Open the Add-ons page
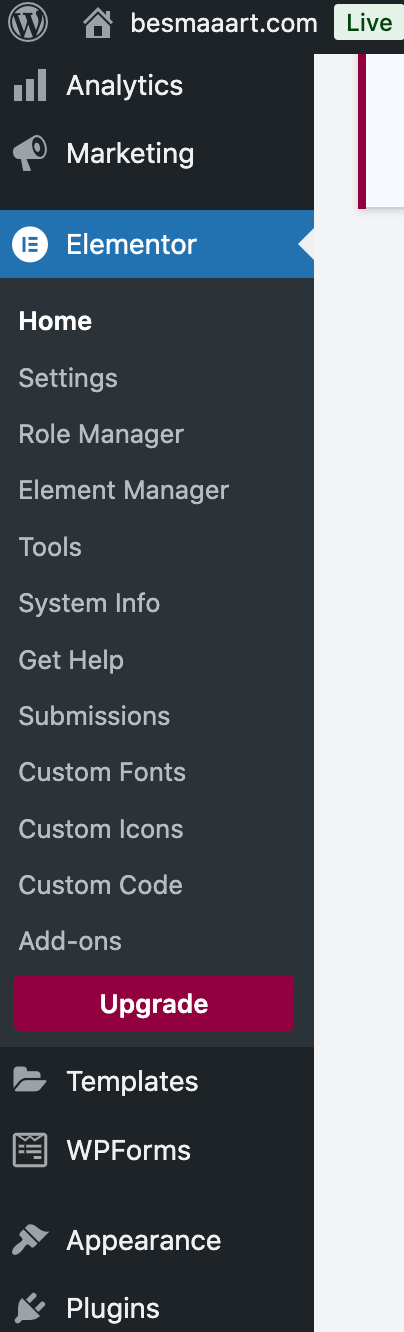The height and width of the screenshot is (1332, 404). pyautogui.click(x=70, y=941)
